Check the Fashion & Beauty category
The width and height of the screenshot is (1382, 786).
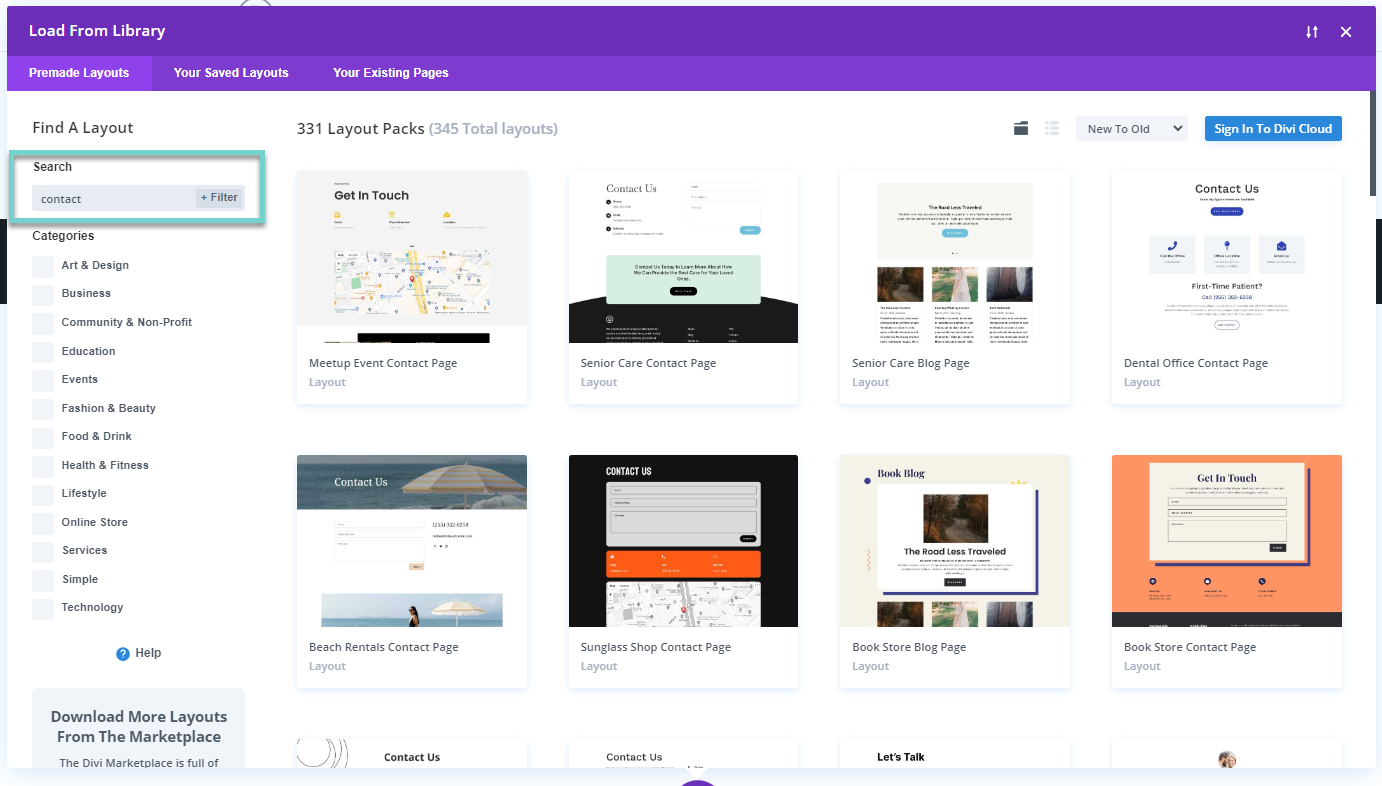click(43, 409)
